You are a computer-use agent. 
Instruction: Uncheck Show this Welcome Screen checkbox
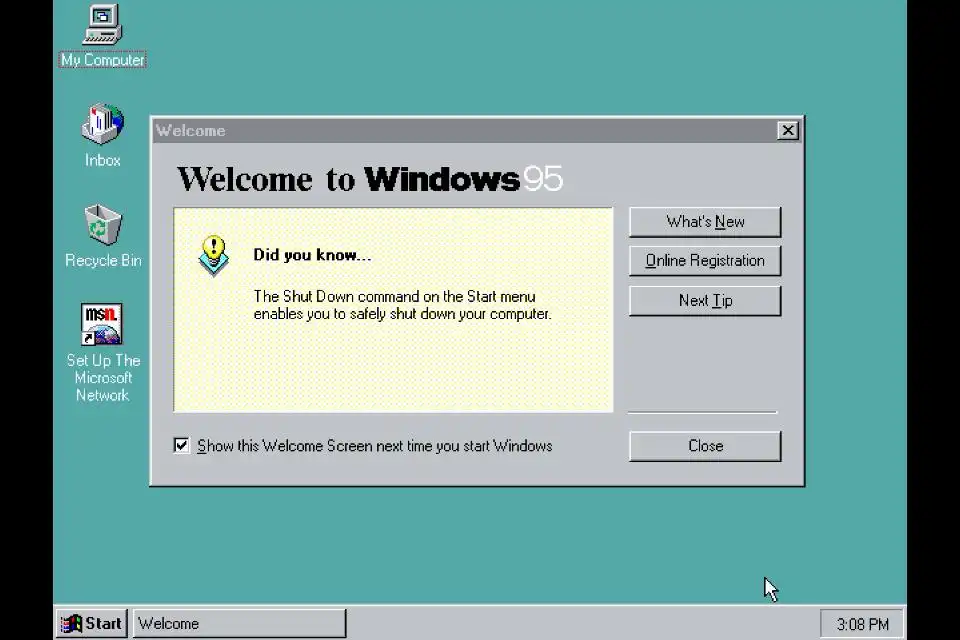tap(181, 445)
